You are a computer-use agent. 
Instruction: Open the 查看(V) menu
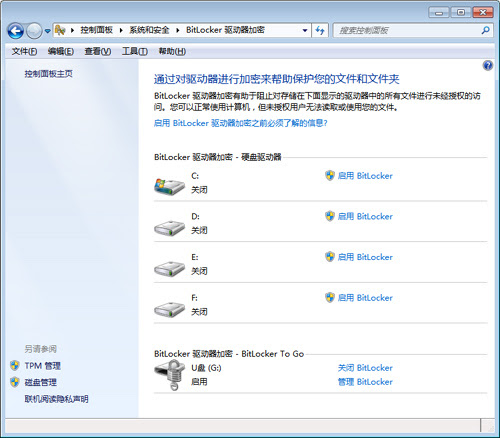98,51
